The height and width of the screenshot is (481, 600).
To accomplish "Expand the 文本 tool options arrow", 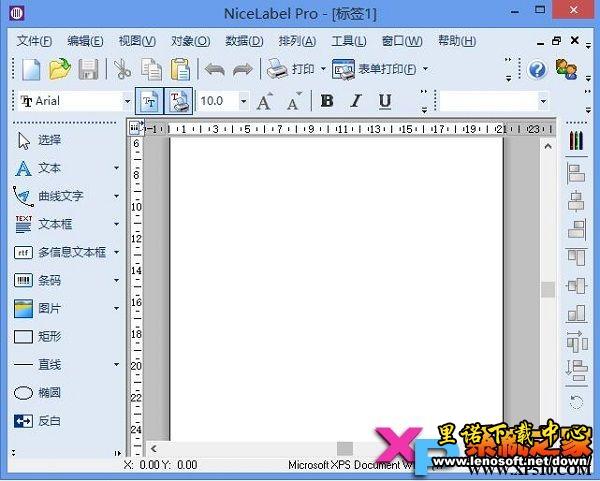I will click(x=116, y=168).
